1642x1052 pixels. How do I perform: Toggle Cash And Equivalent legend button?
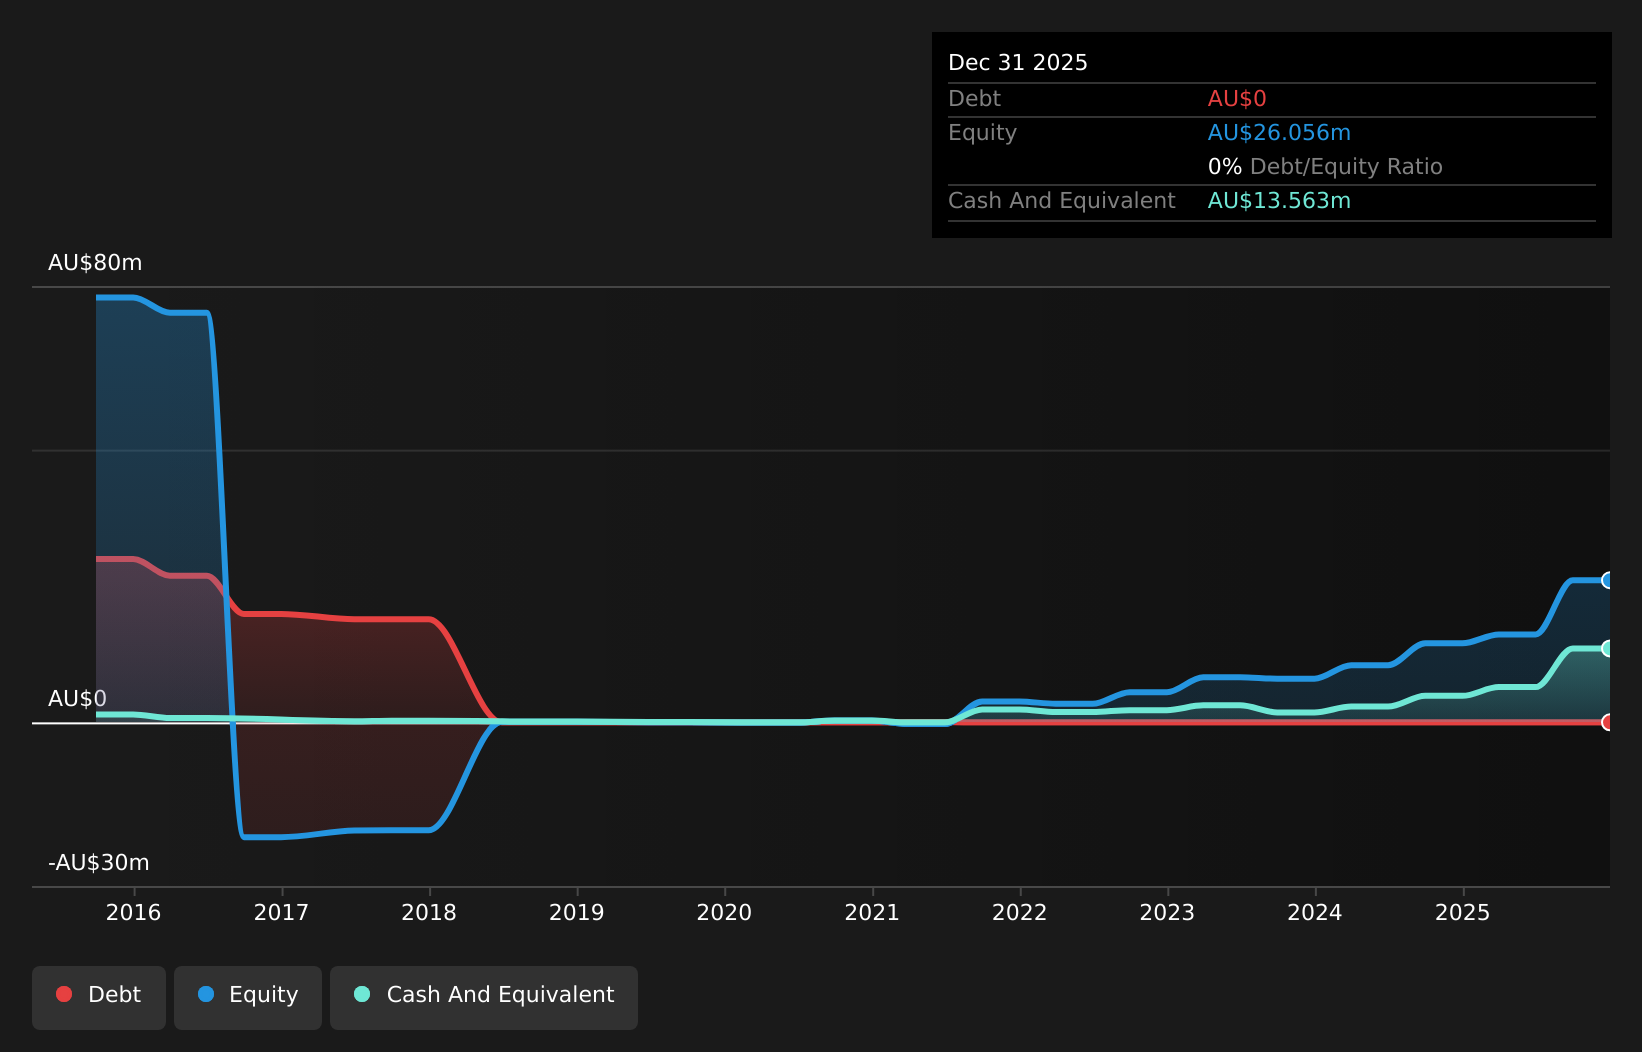(484, 997)
